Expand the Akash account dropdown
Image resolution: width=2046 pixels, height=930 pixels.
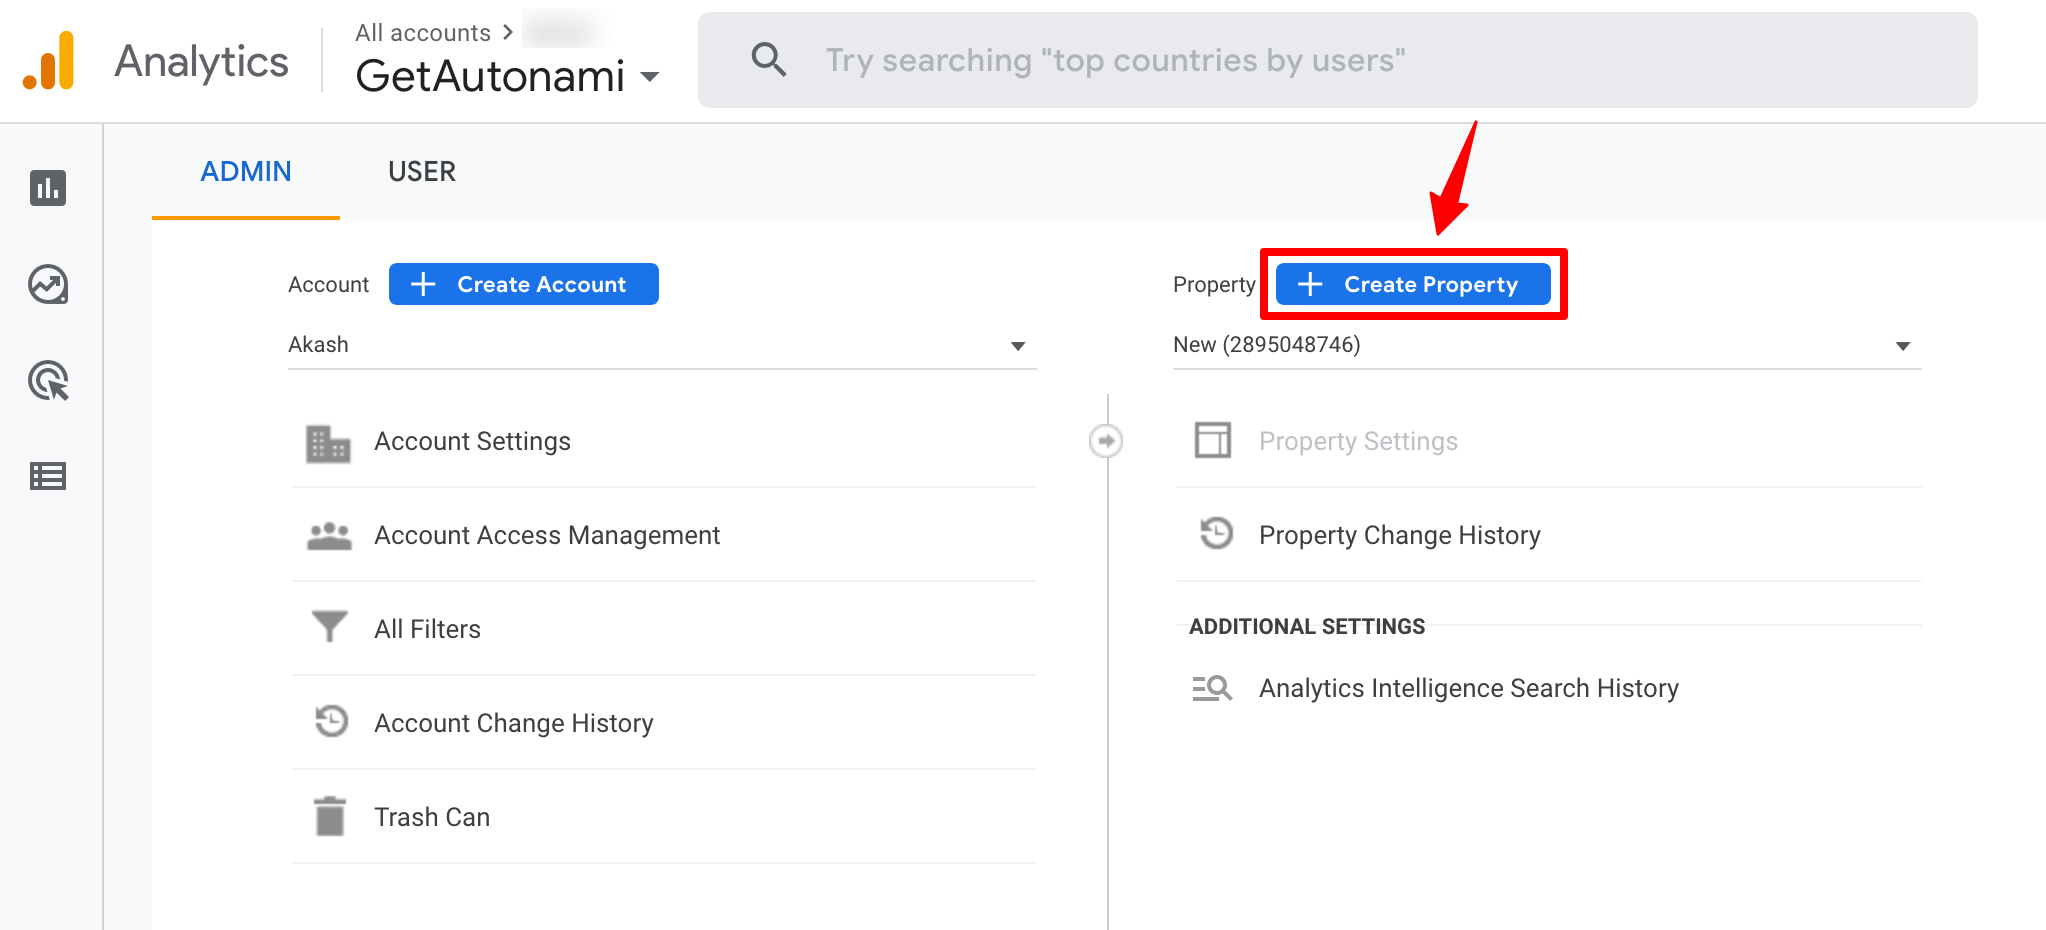1018,345
